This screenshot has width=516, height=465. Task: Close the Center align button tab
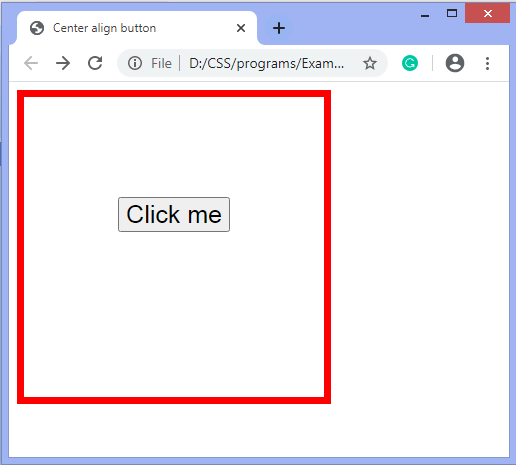point(241,28)
